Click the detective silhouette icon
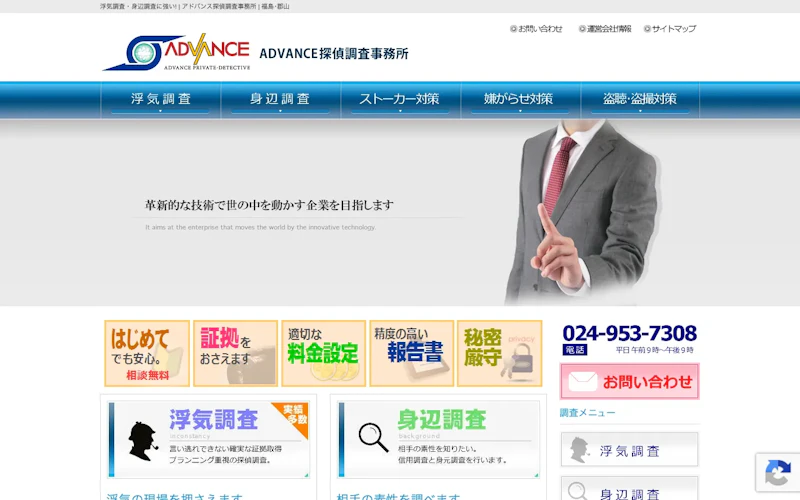The width and height of the screenshot is (800, 500). pyautogui.click(x=142, y=441)
